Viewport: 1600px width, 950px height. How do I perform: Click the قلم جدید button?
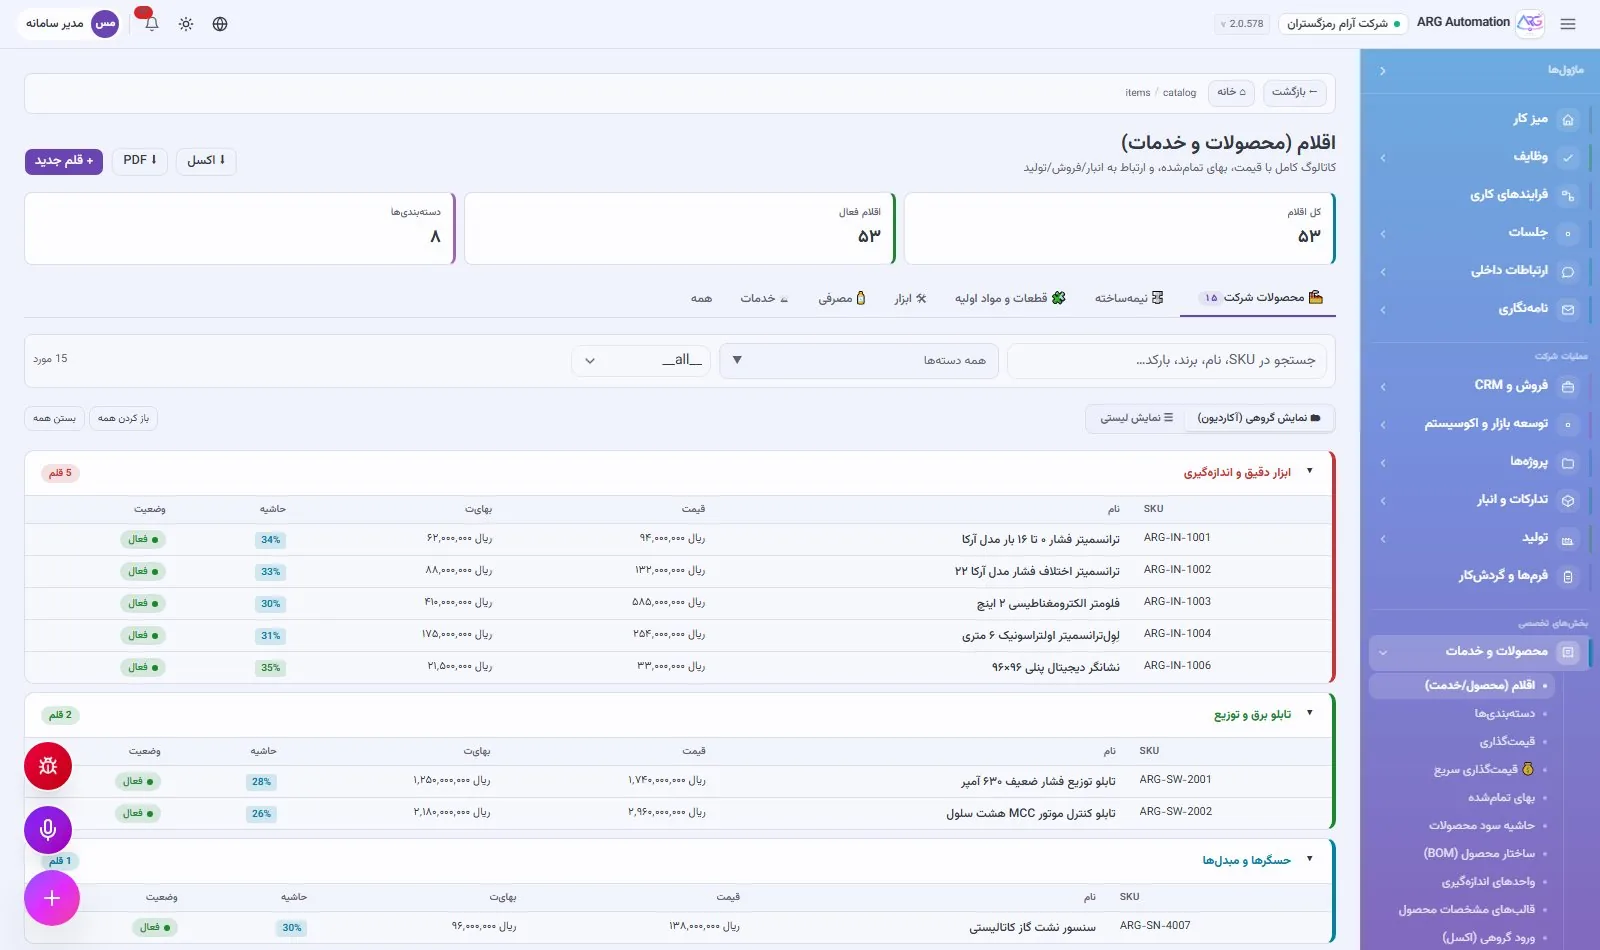point(64,161)
